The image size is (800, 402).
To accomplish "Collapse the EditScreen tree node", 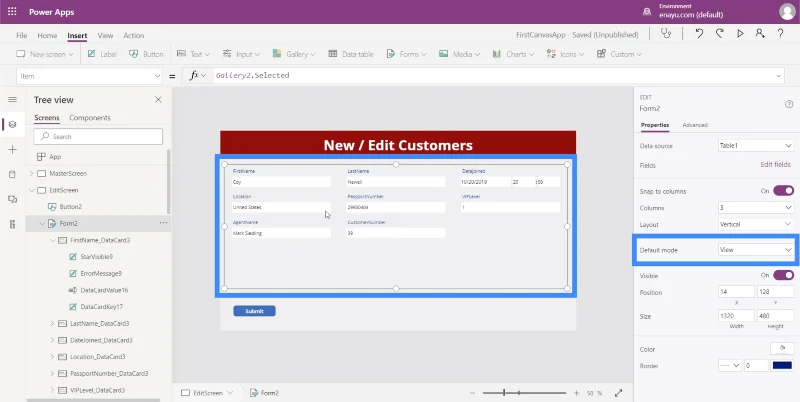I will [31, 190].
